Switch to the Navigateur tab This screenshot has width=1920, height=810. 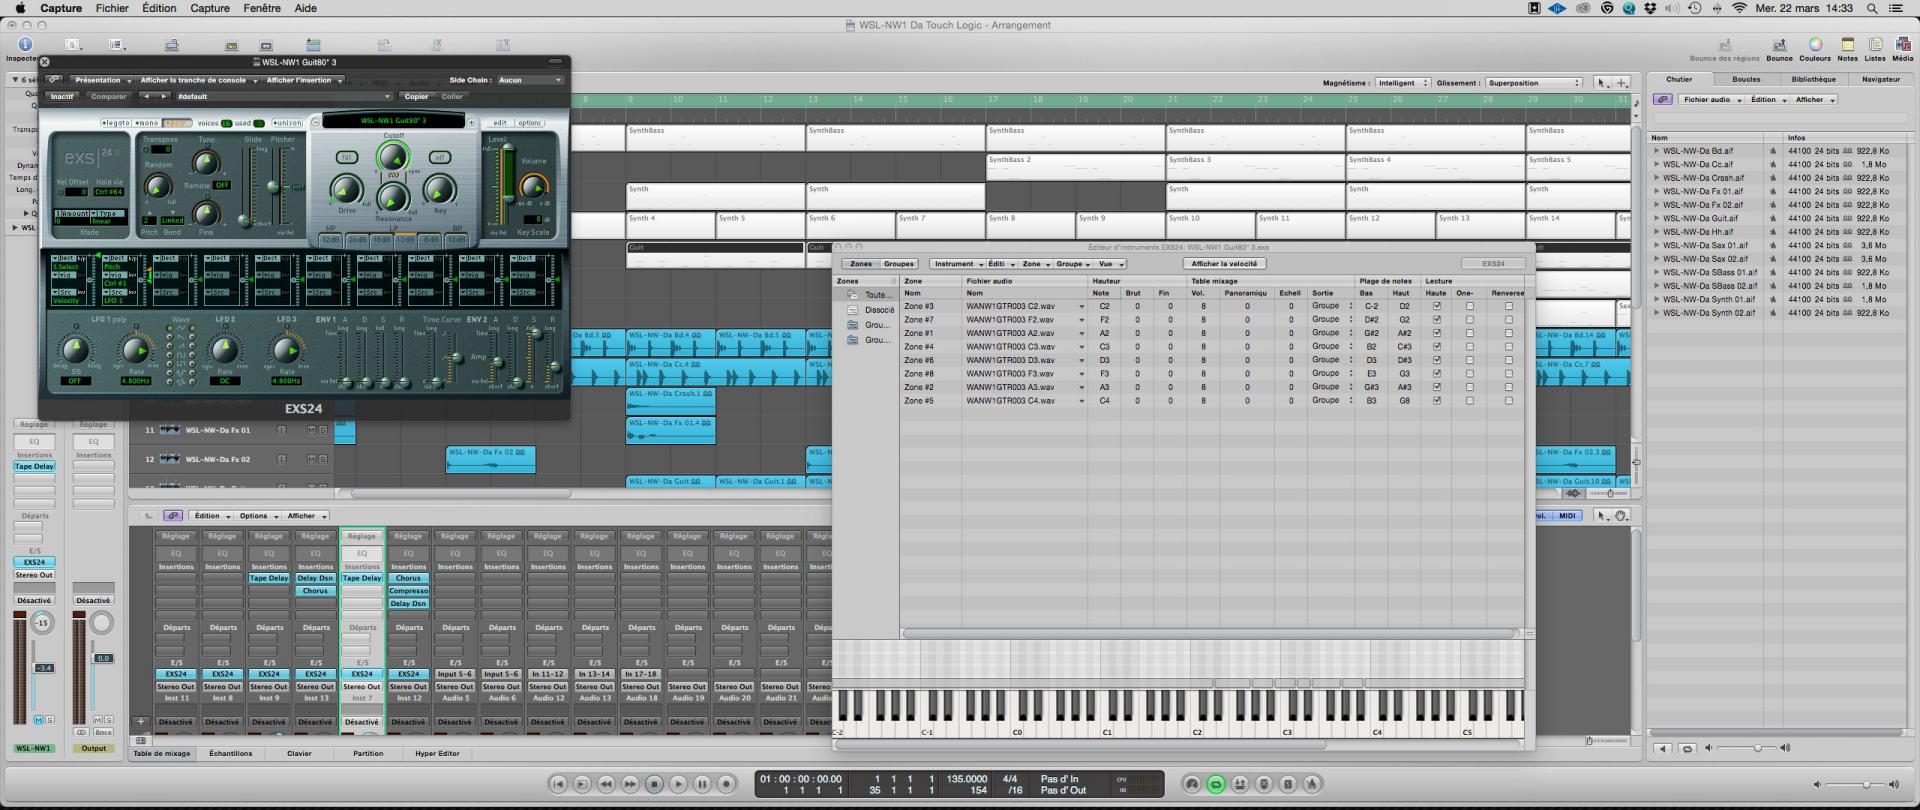[x=1880, y=79]
